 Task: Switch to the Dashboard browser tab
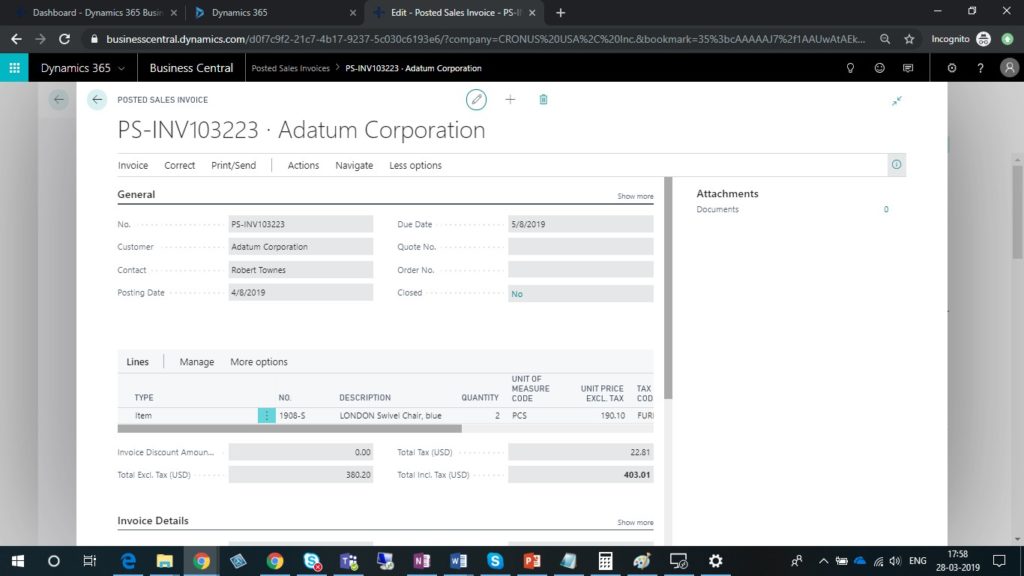click(x=95, y=12)
